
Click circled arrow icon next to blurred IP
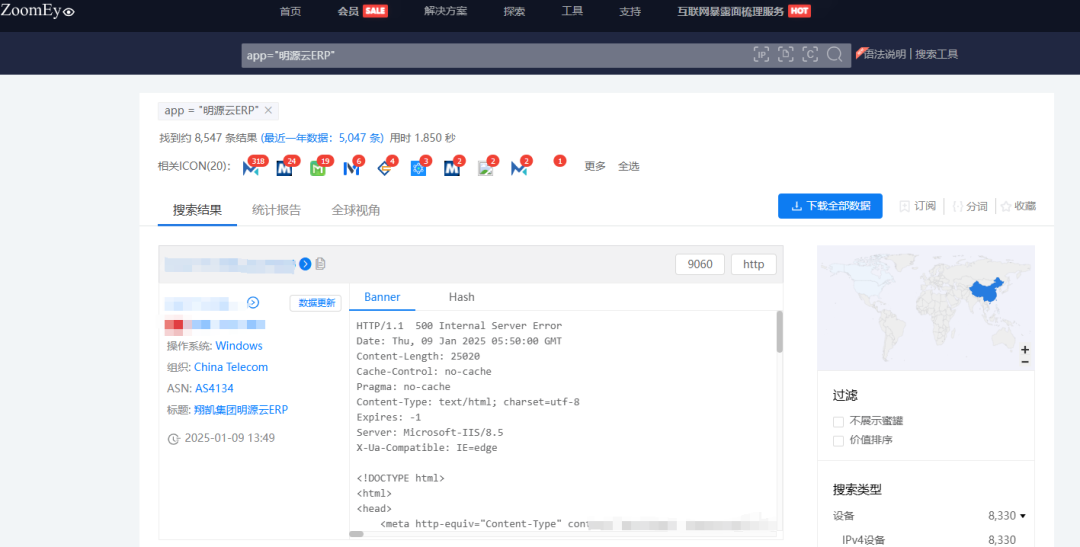click(253, 302)
